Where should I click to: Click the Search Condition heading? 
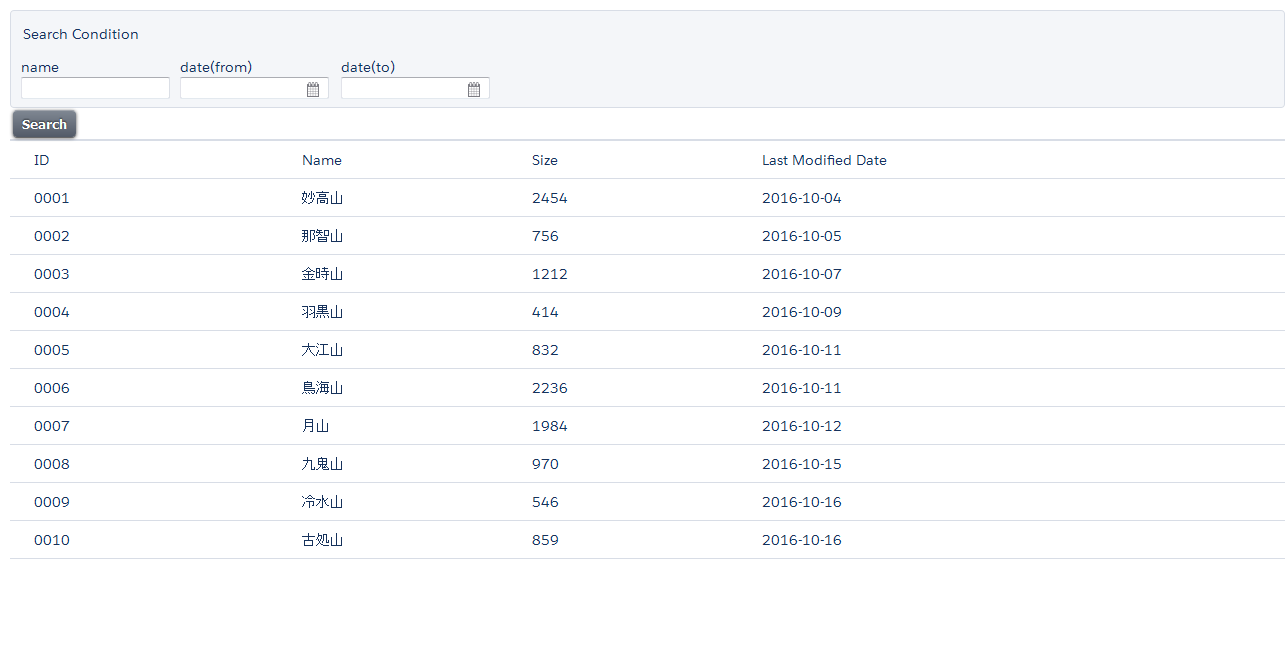81,34
